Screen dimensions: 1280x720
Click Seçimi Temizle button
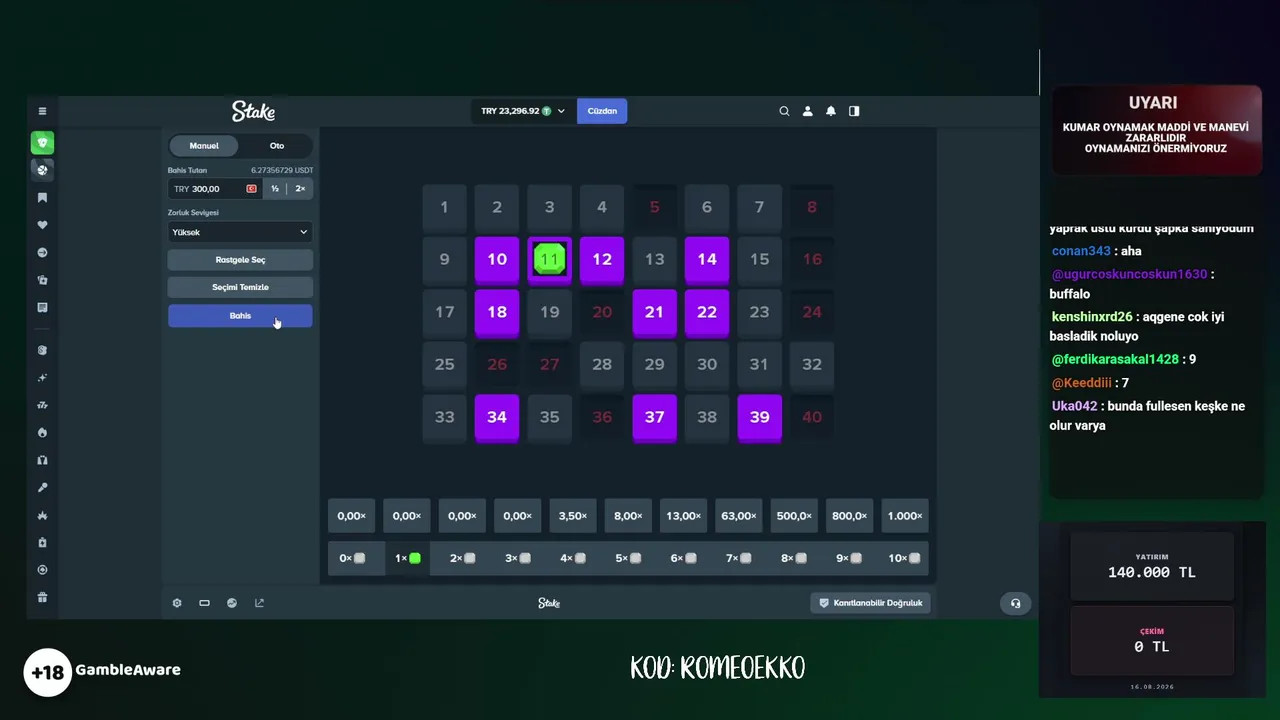[x=240, y=287]
